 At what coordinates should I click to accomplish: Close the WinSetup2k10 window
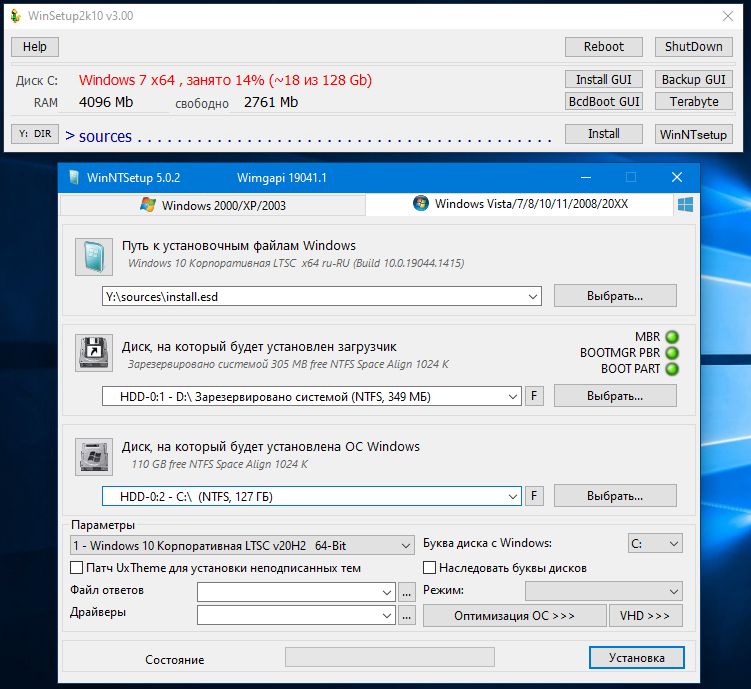pos(728,16)
